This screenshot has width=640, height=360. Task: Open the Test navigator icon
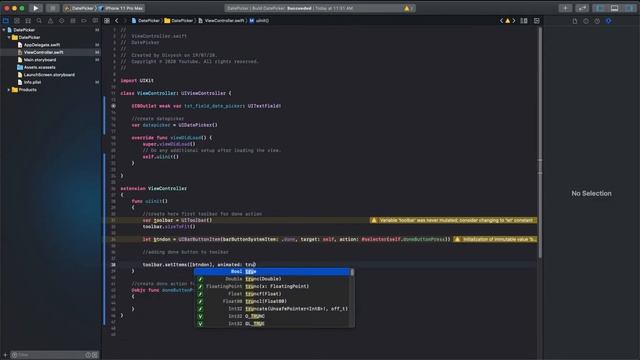click(x=61, y=20)
